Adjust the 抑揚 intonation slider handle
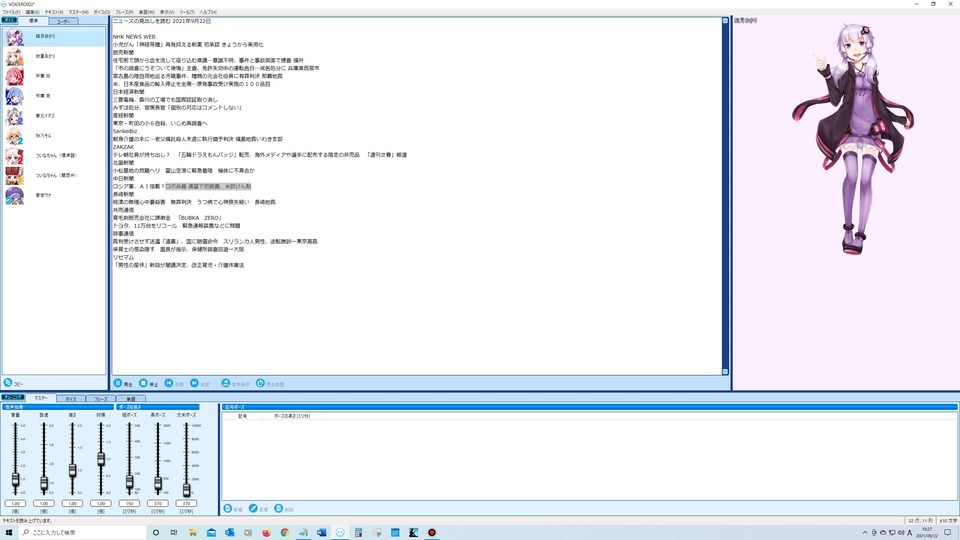 (101, 459)
